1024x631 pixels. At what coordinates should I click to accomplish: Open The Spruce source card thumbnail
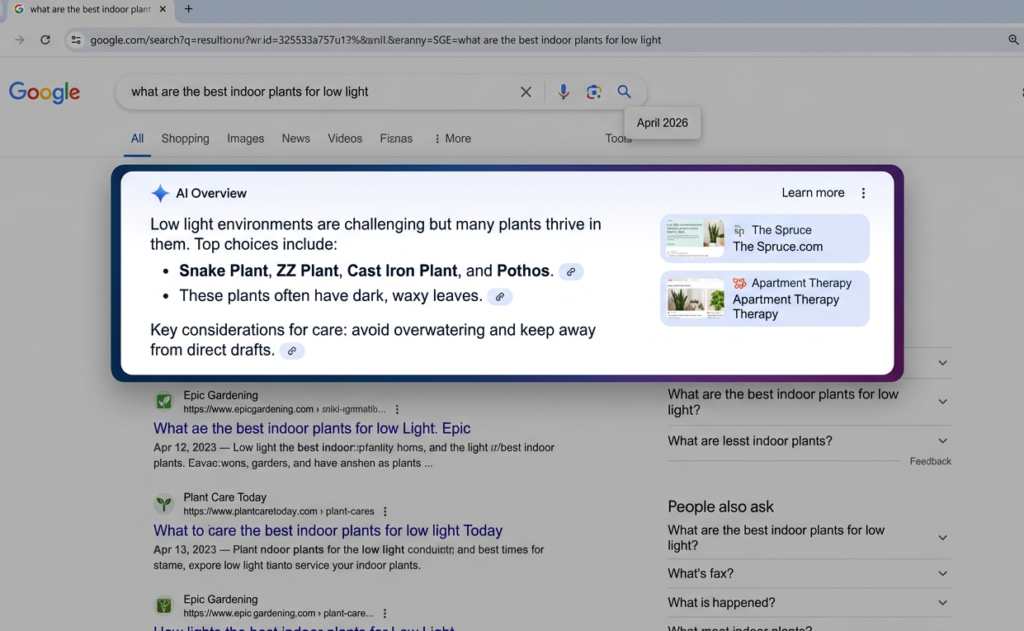coord(693,238)
